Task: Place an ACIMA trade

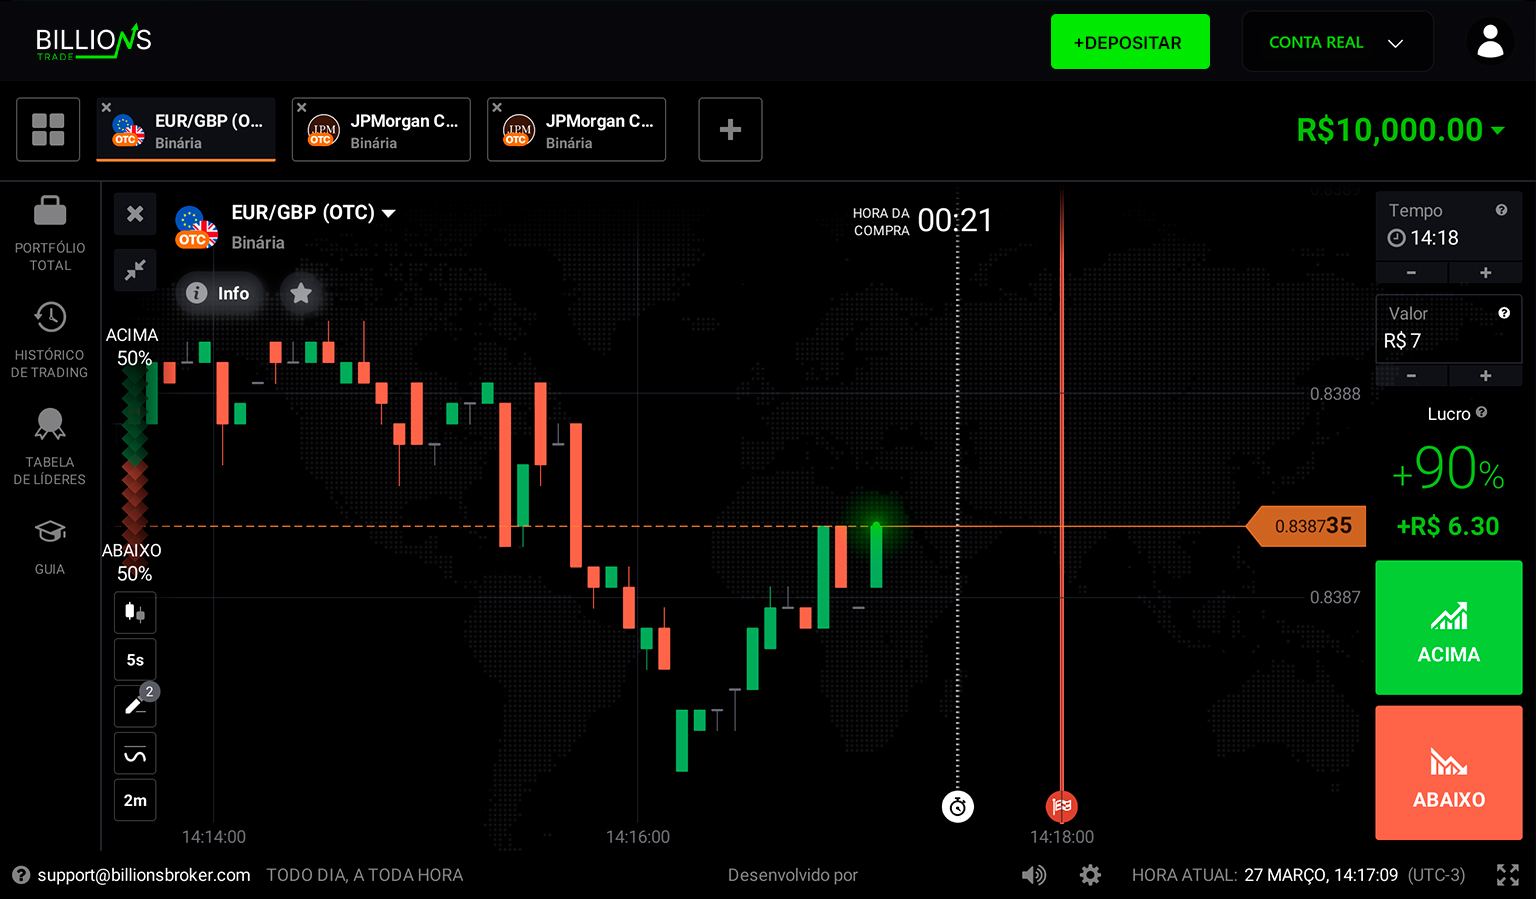Action: pyautogui.click(x=1448, y=628)
